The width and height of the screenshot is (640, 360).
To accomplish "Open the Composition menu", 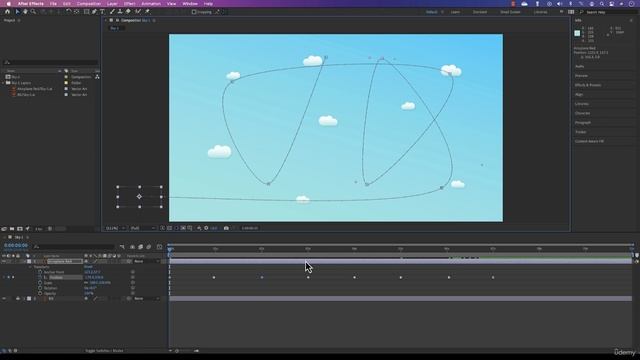I will coord(89,4).
